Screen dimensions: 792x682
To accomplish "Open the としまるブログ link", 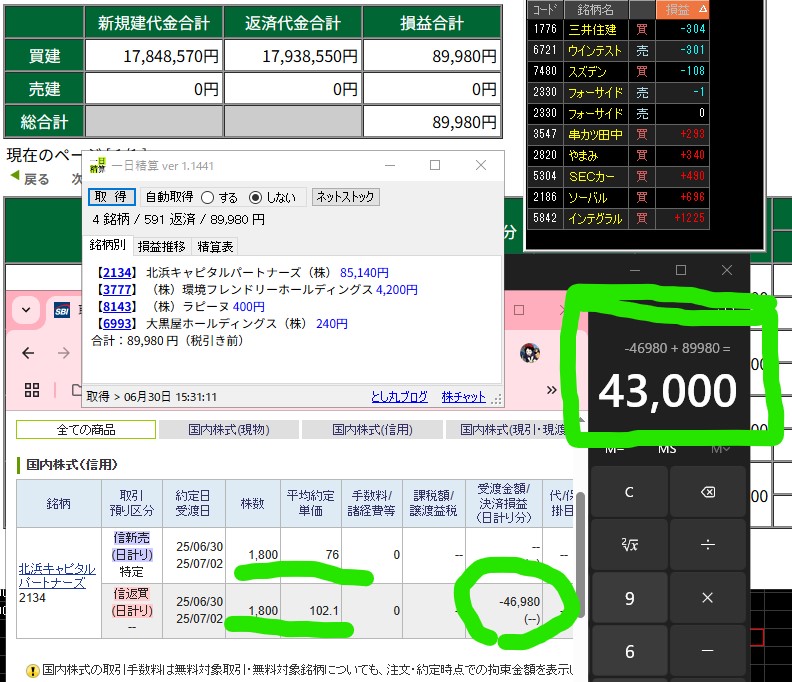I will 399,397.
